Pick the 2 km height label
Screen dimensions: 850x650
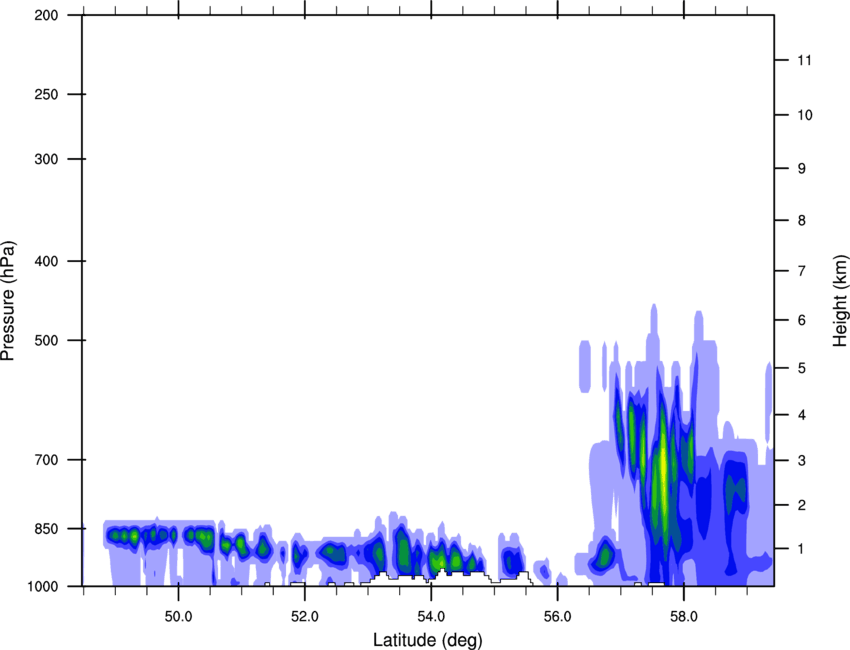coord(802,505)
